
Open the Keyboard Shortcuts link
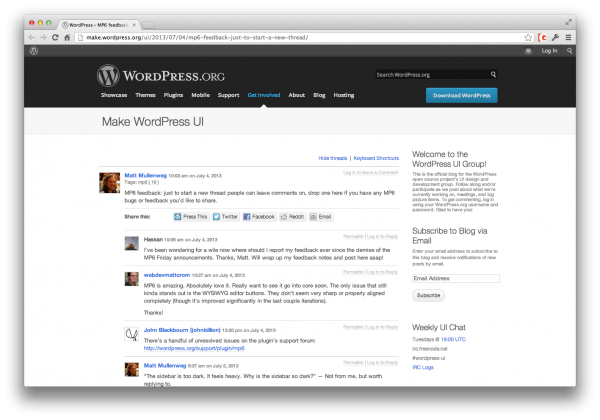pos(376,158)
